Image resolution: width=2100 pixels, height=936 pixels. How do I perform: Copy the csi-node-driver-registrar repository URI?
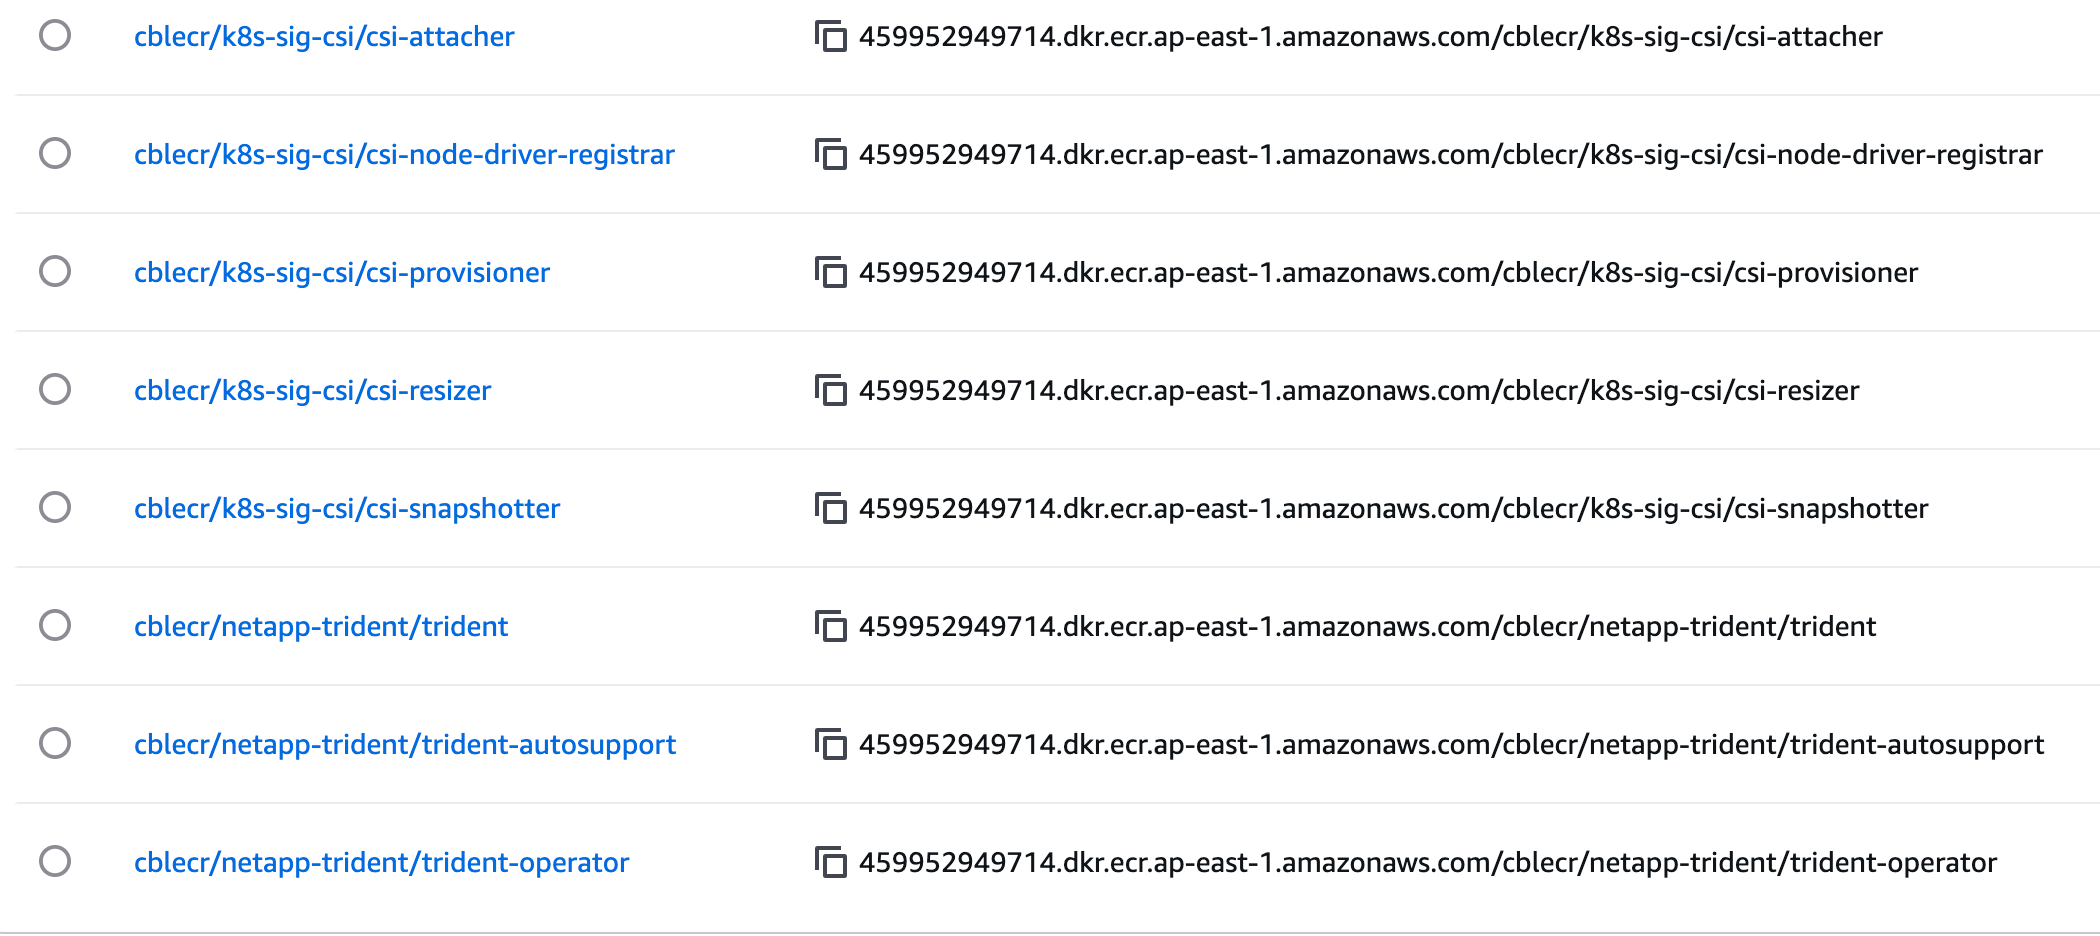[x=831, y=155]
